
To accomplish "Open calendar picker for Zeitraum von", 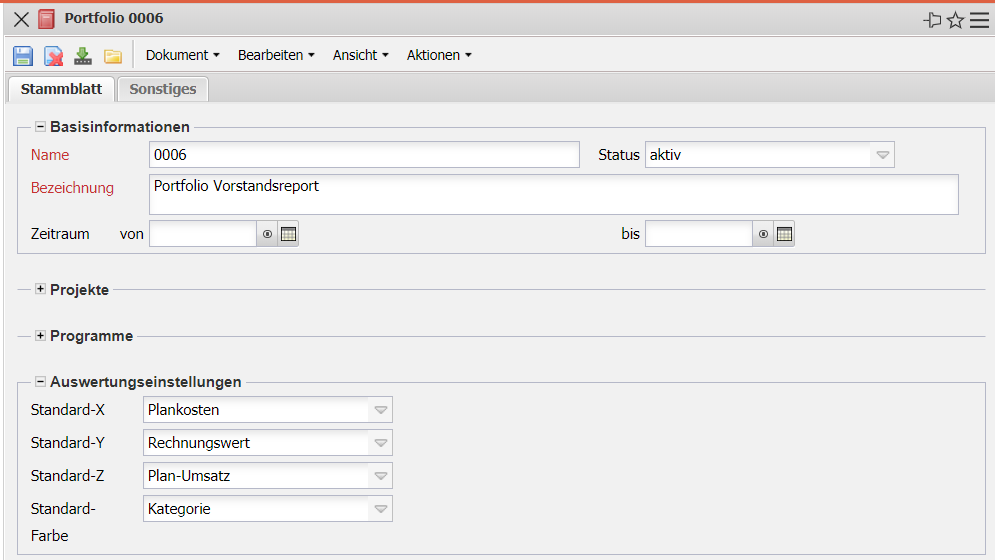I will (288, 234).
